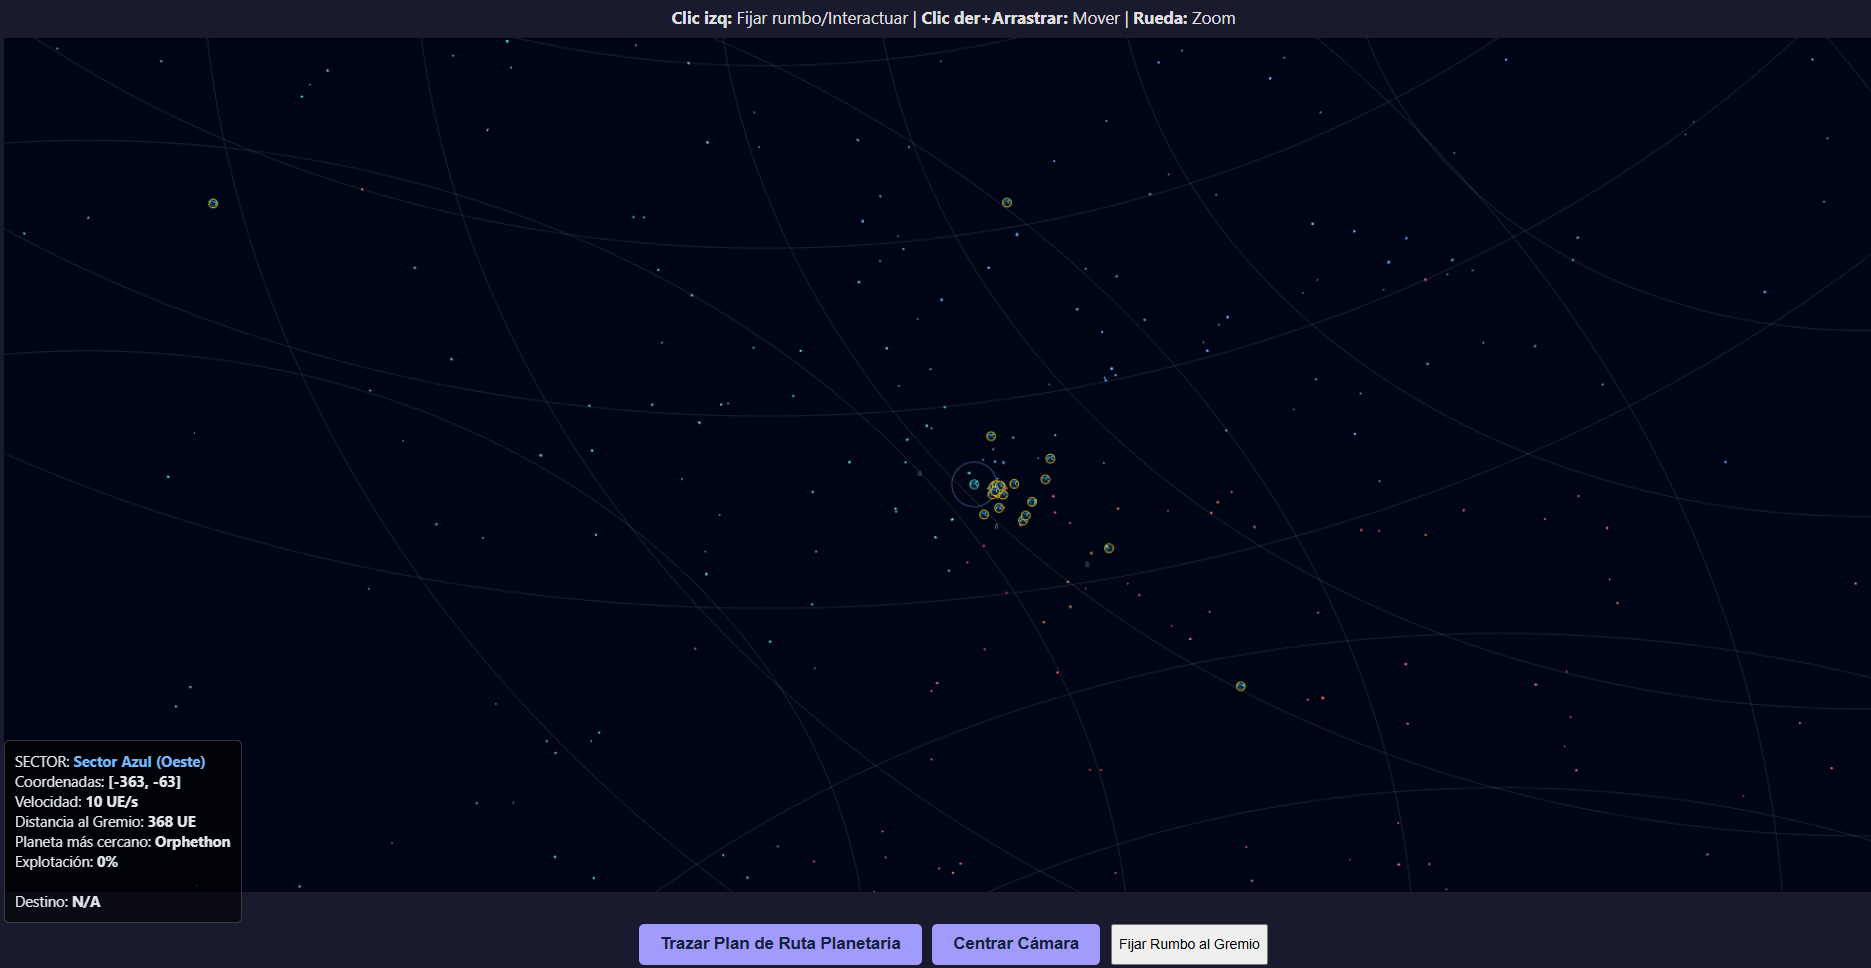
Task: Click Fijar Rumbo al Gremio button
Action: 1189,944
